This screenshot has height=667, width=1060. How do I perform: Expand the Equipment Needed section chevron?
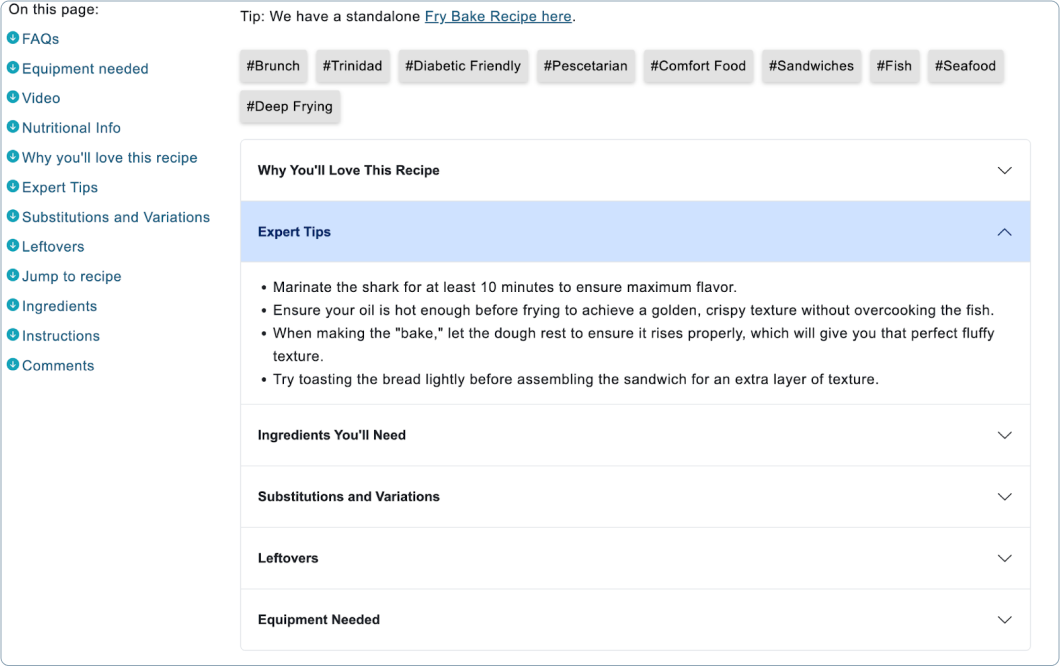coord(1004,619)
